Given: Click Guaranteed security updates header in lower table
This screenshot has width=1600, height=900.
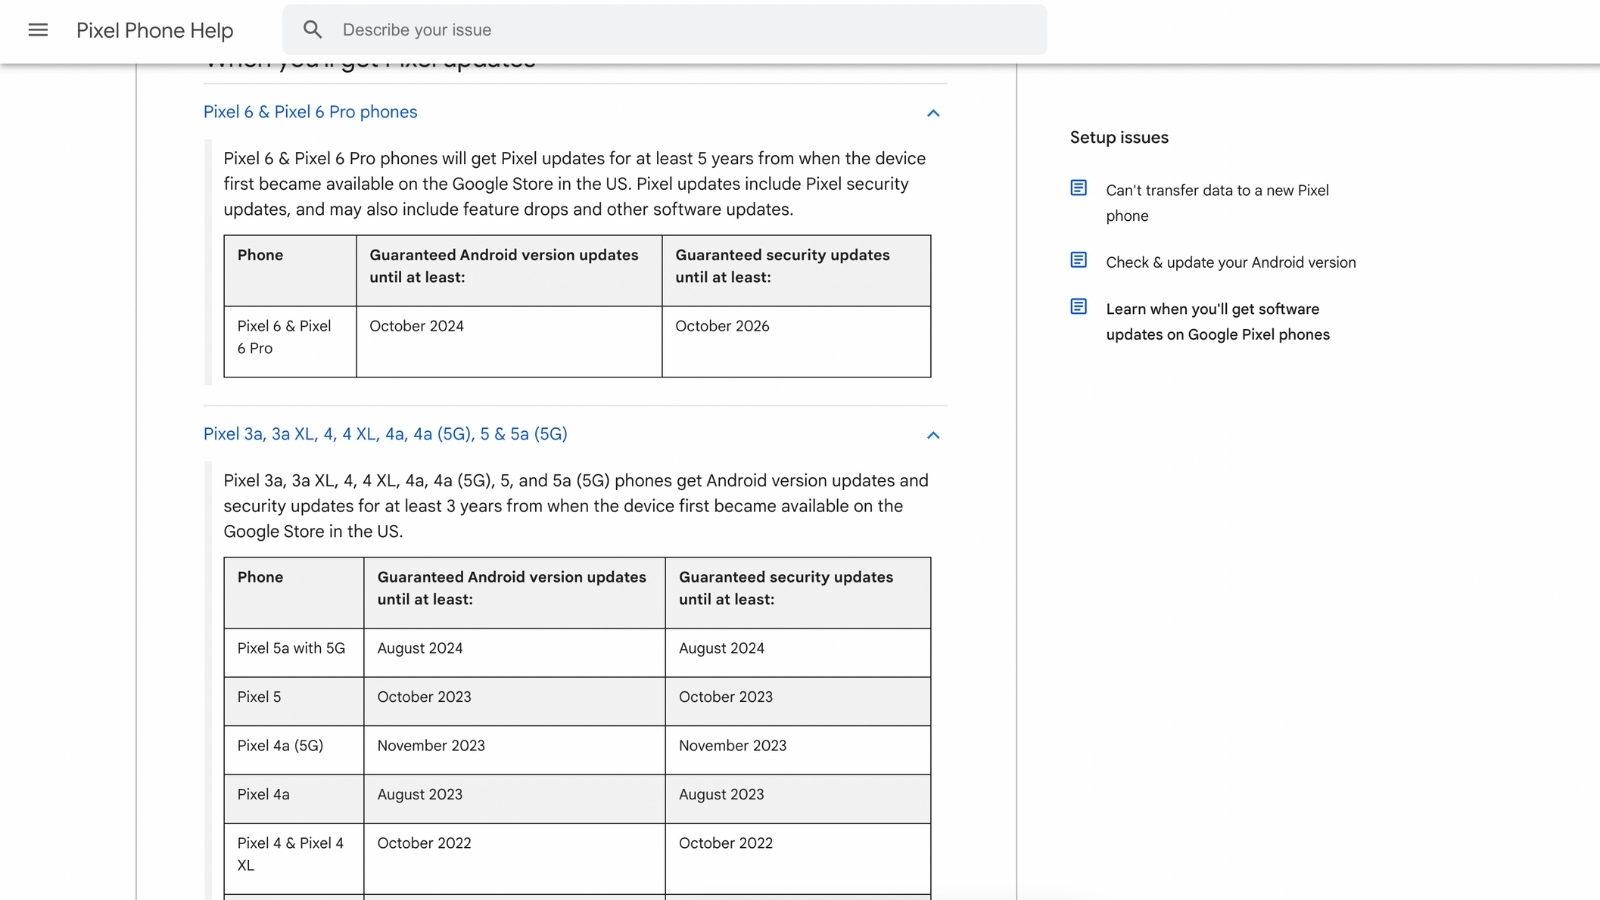Looking at the screenshot, I should [798, 593].
